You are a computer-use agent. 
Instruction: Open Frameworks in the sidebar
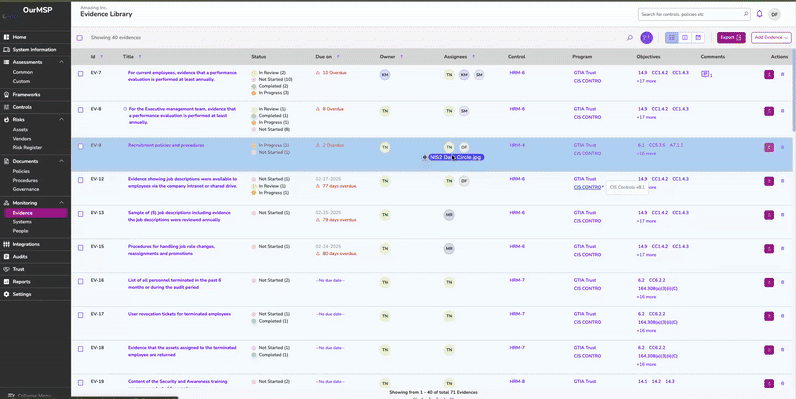26,94
